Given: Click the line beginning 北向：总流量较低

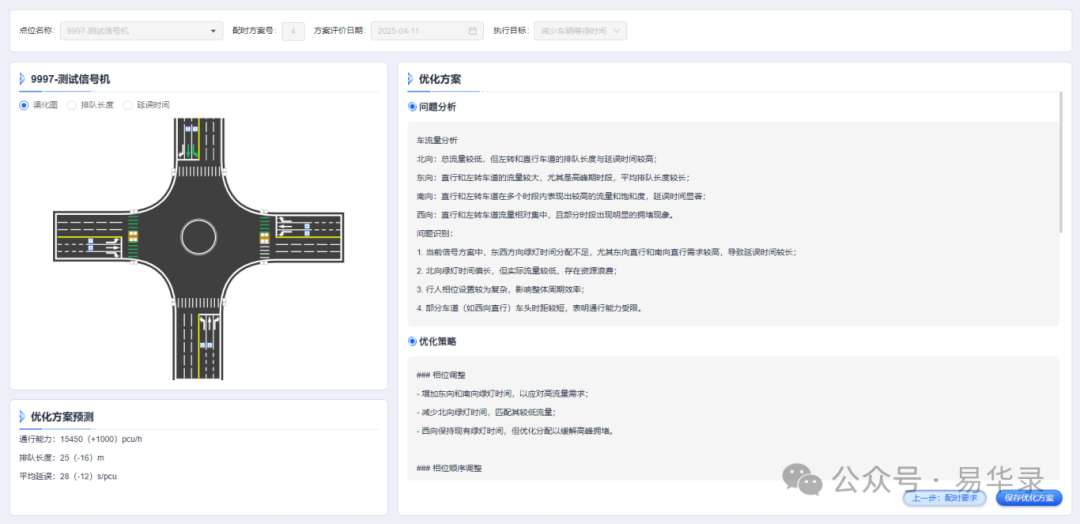Looking at the screenshot, I should (535, 158).
